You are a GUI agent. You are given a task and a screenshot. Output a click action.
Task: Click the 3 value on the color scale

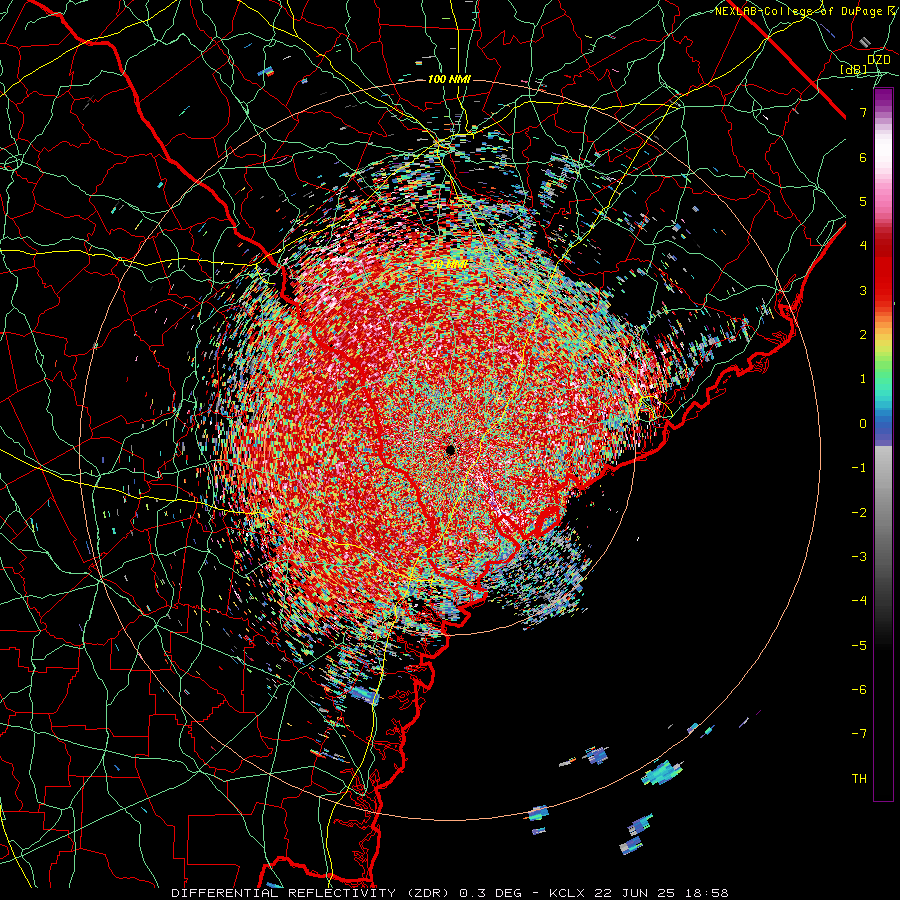click(x=863, y=290)
